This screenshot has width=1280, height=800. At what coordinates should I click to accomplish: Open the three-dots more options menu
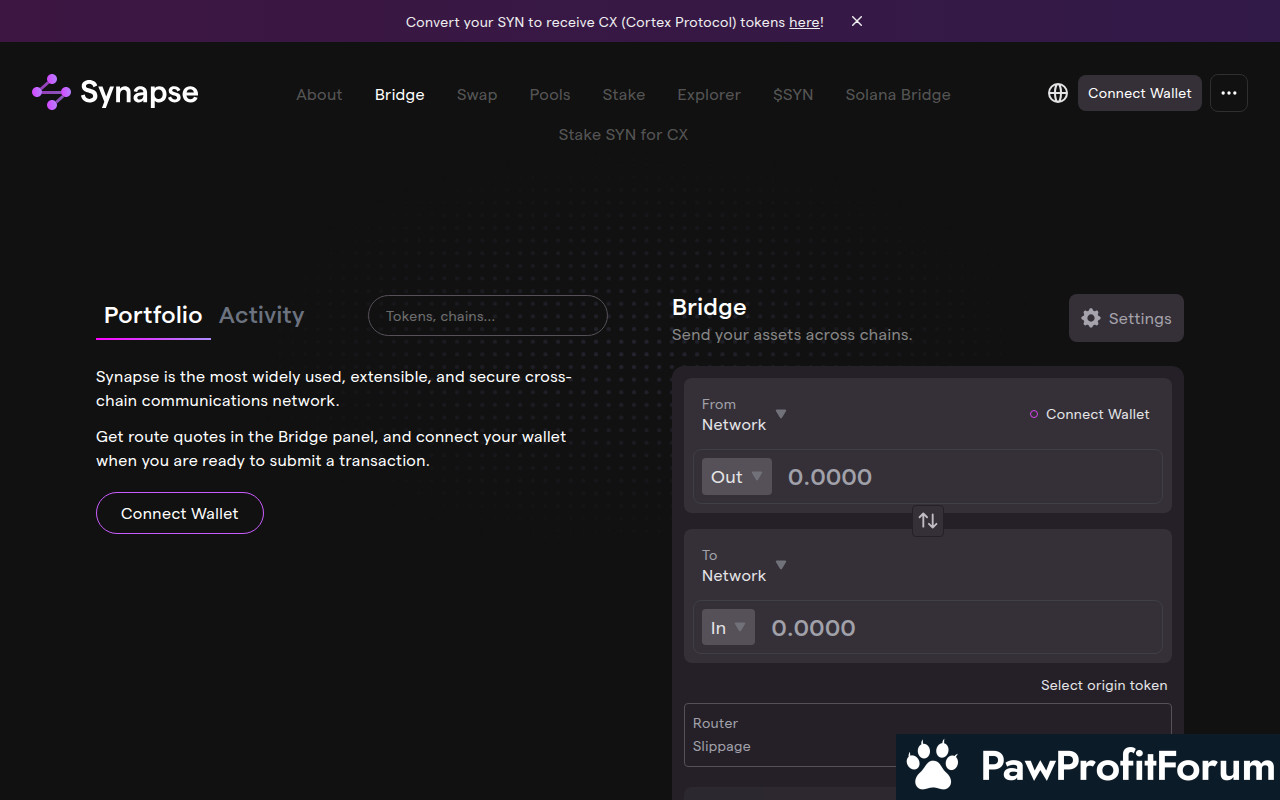pyautogui.click(x=1229, y=93)
